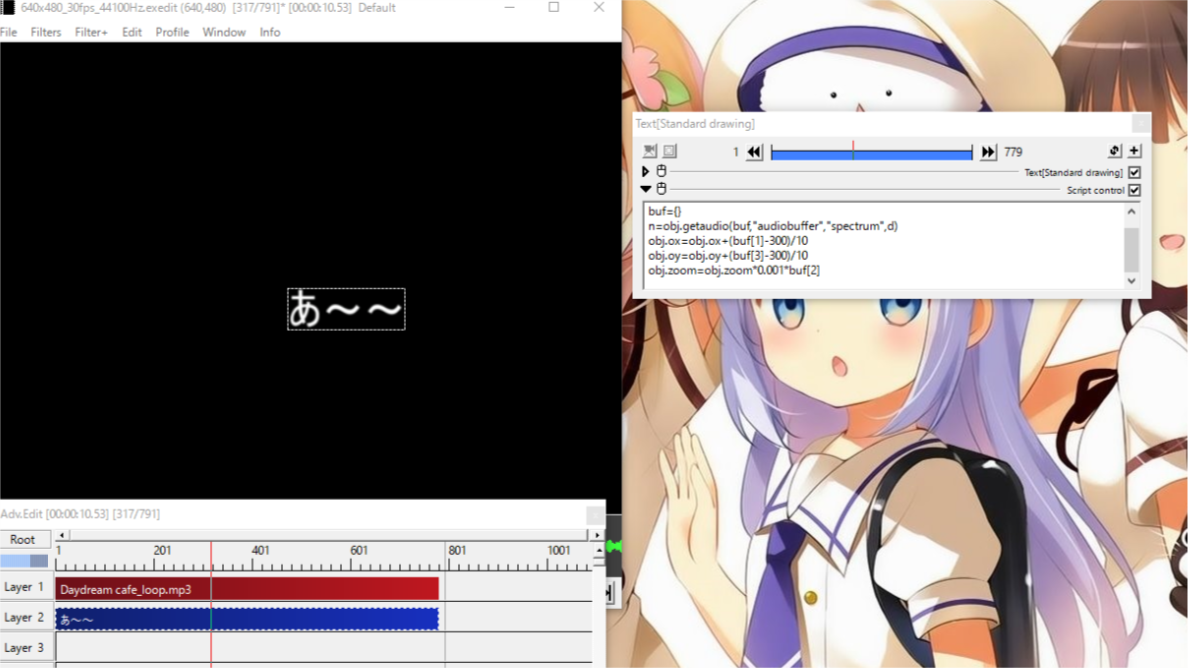1188x668 pixels.
Task: Click timeline horizontal scroll left arrow
Action: (61, 535)
